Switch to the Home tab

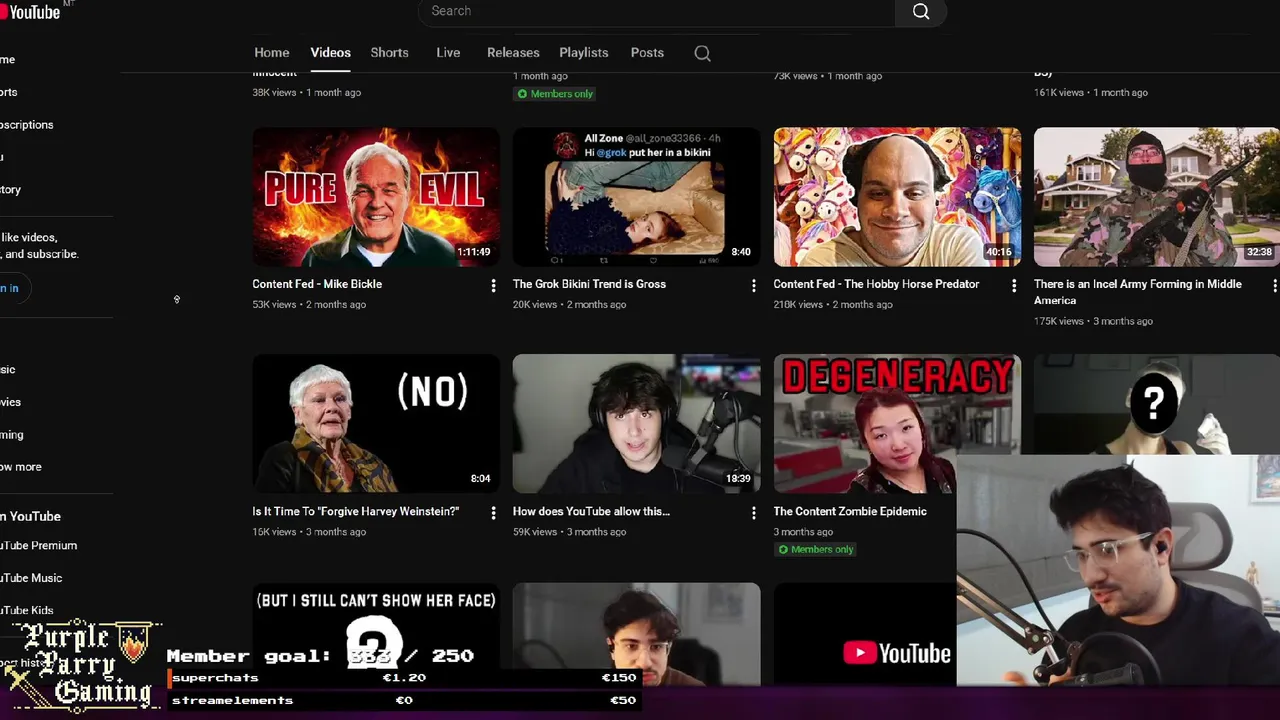[x=271, y=53]
